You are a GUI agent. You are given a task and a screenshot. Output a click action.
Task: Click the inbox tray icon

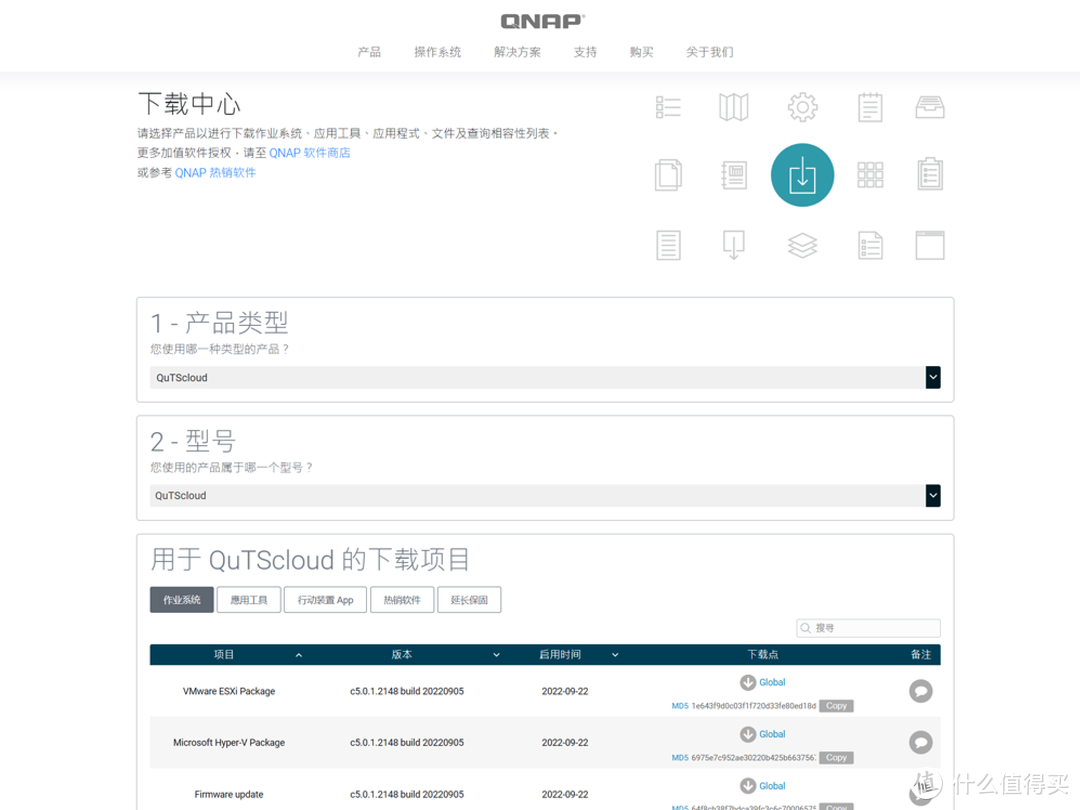(x=930, y=107)
